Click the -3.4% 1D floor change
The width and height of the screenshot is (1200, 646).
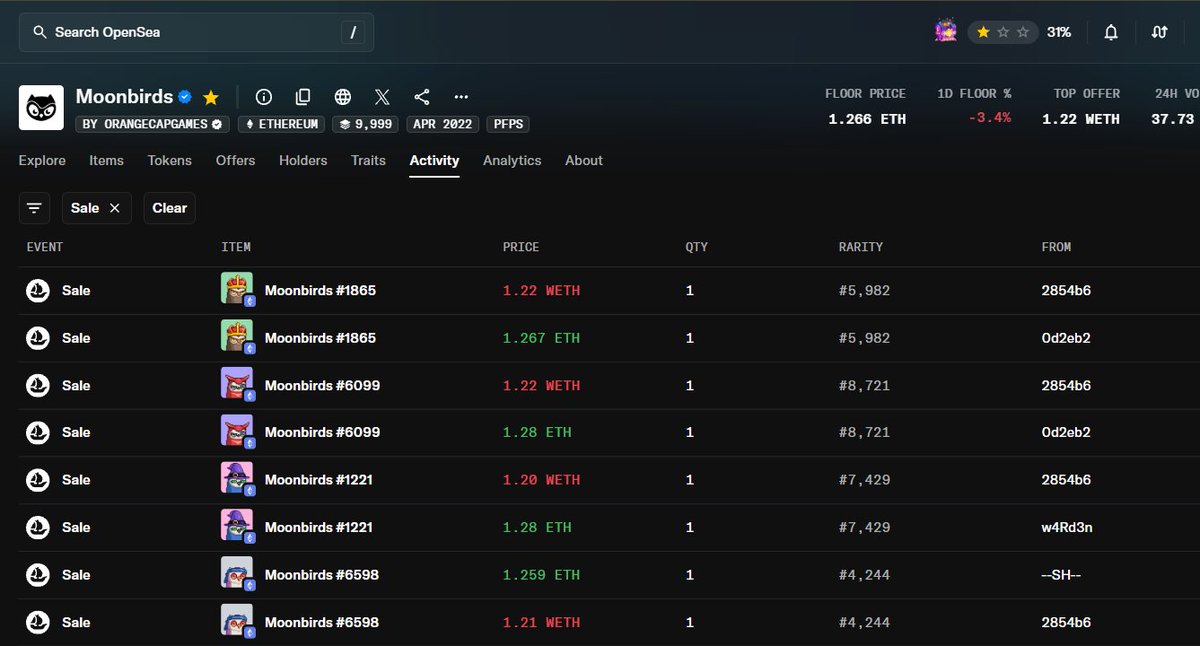pos(989,118)
